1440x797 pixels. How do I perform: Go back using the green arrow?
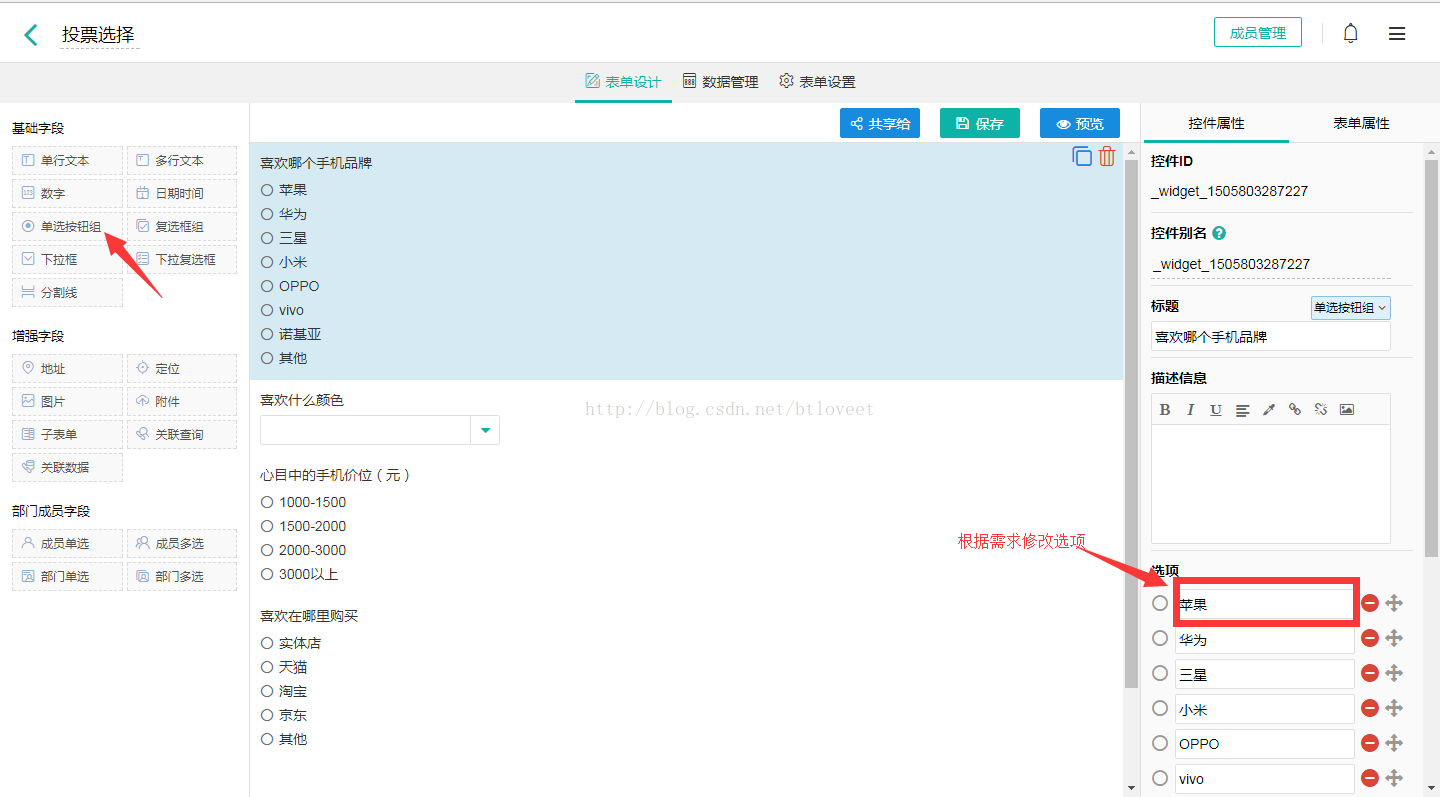[31, 35]
